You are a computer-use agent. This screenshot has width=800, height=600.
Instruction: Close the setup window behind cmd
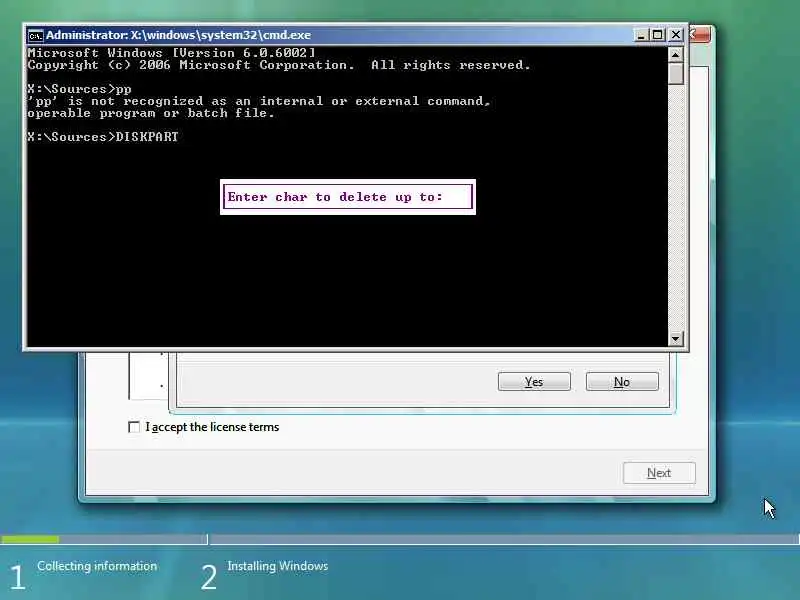[699, 35]
